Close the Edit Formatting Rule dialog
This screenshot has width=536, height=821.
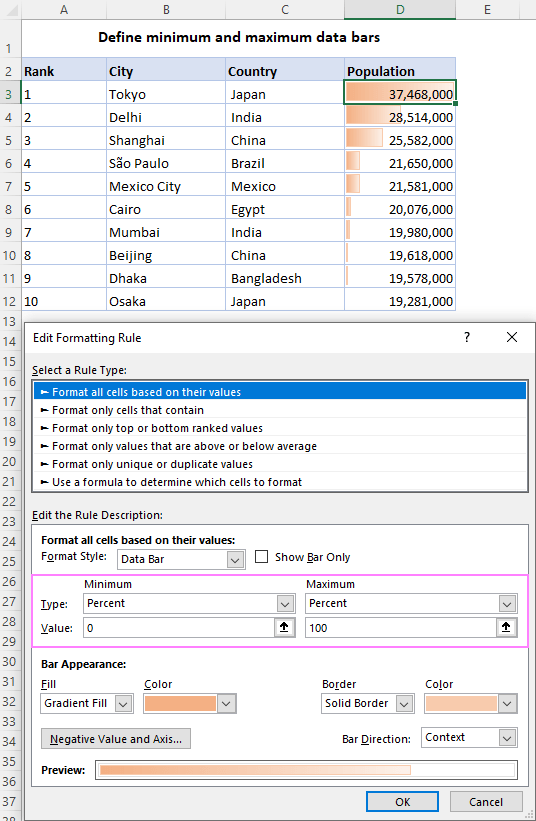coord(512,337)
